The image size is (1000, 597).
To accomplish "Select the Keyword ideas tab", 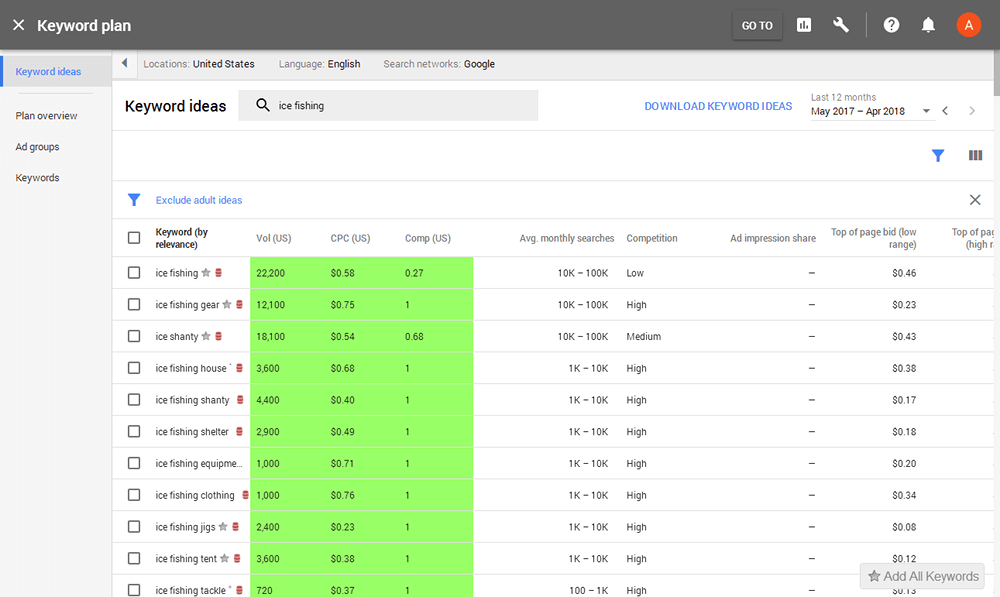I will pos(56,71).
